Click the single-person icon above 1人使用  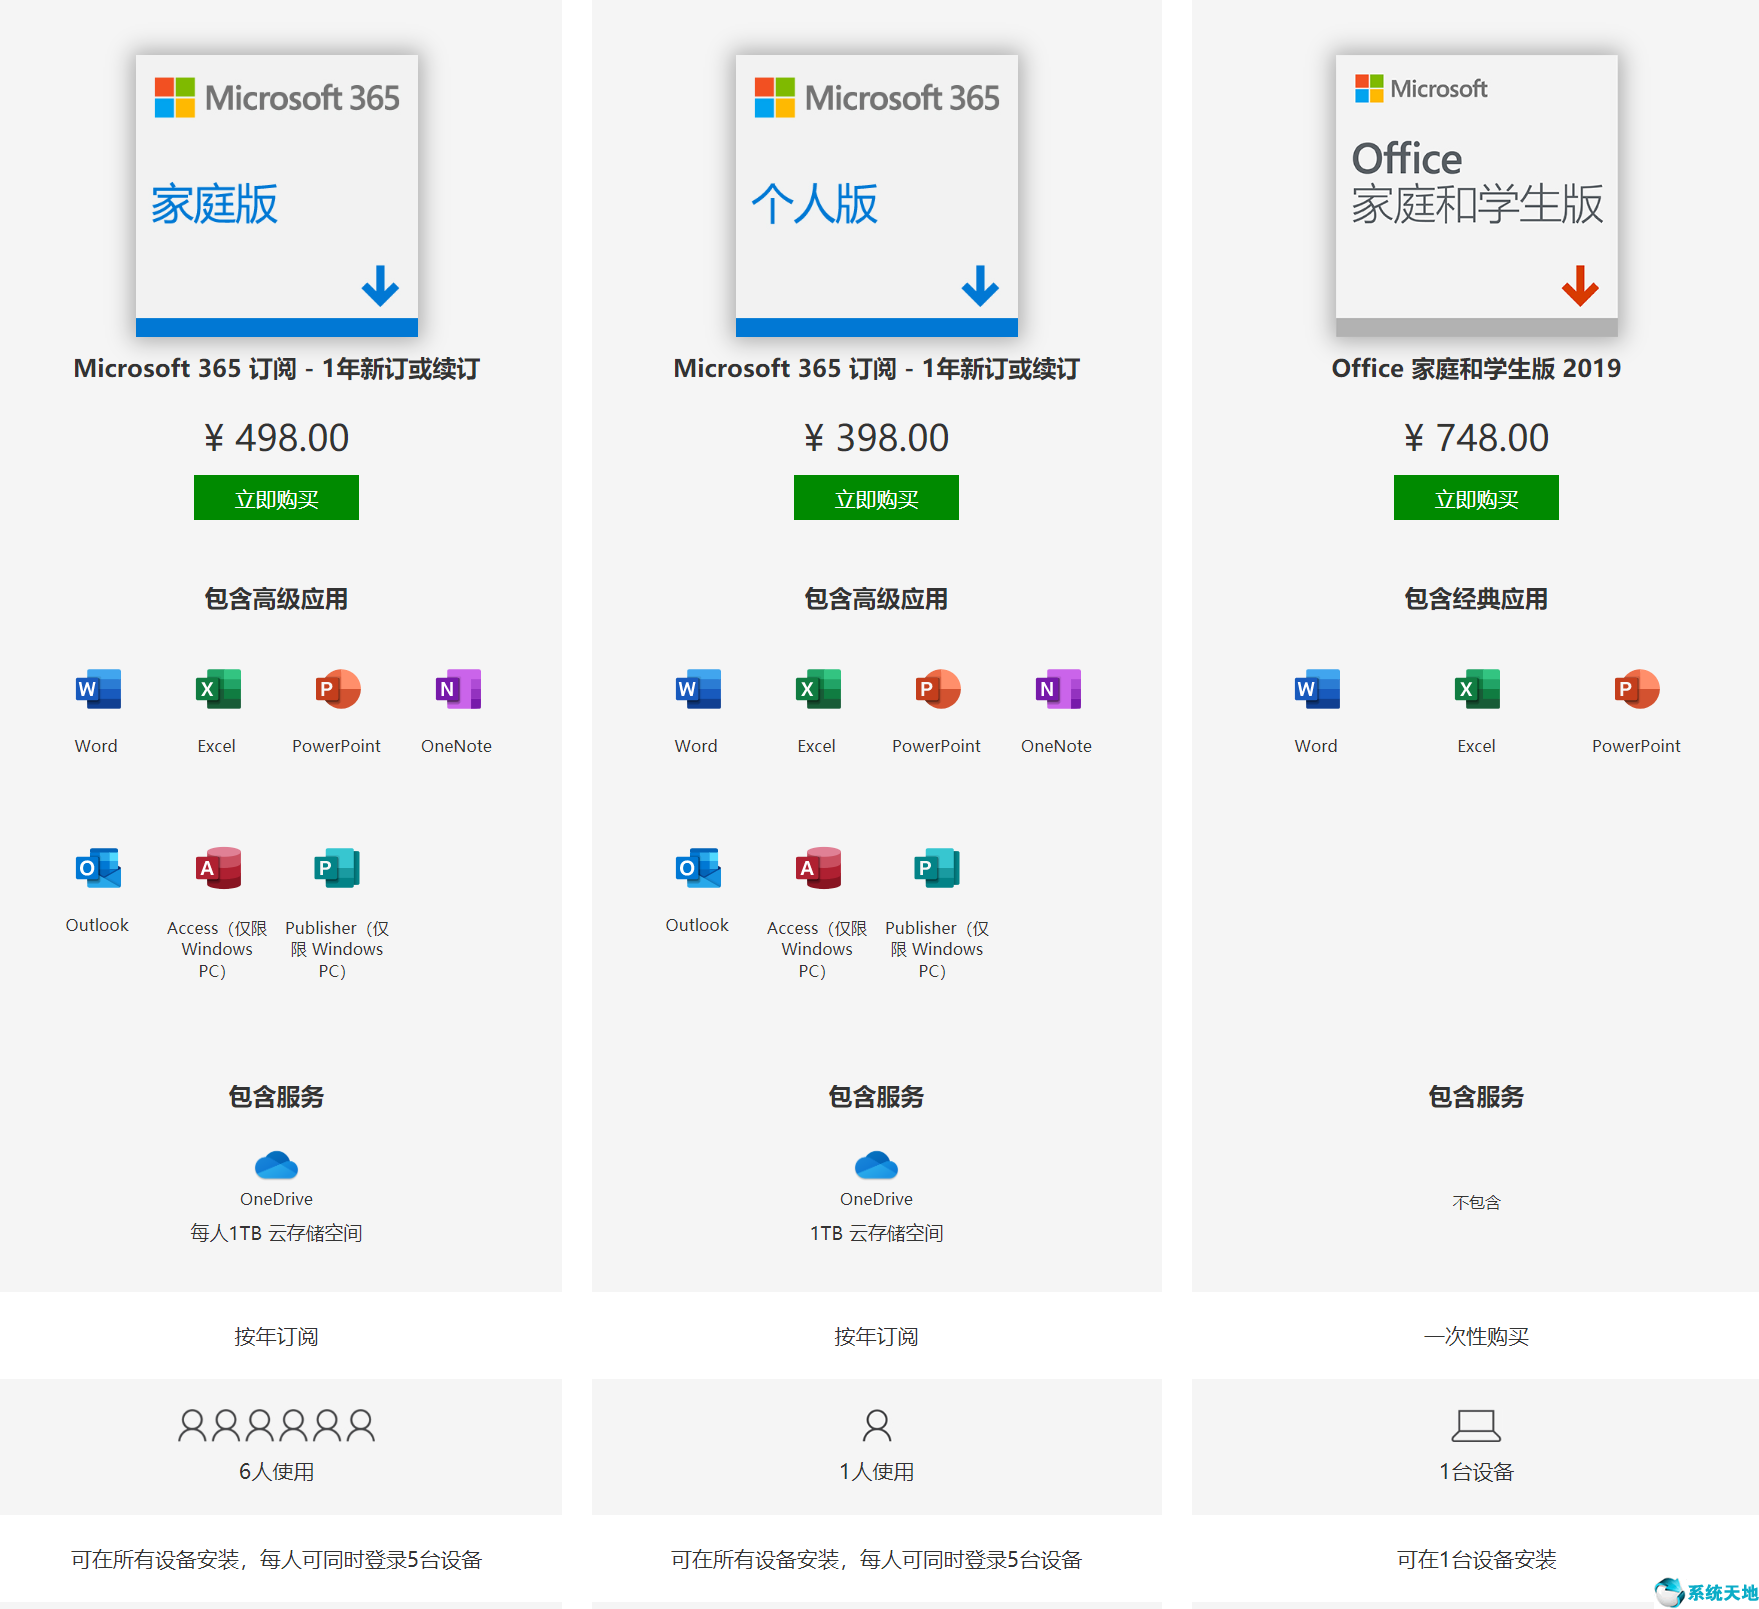coord(877,1425)
